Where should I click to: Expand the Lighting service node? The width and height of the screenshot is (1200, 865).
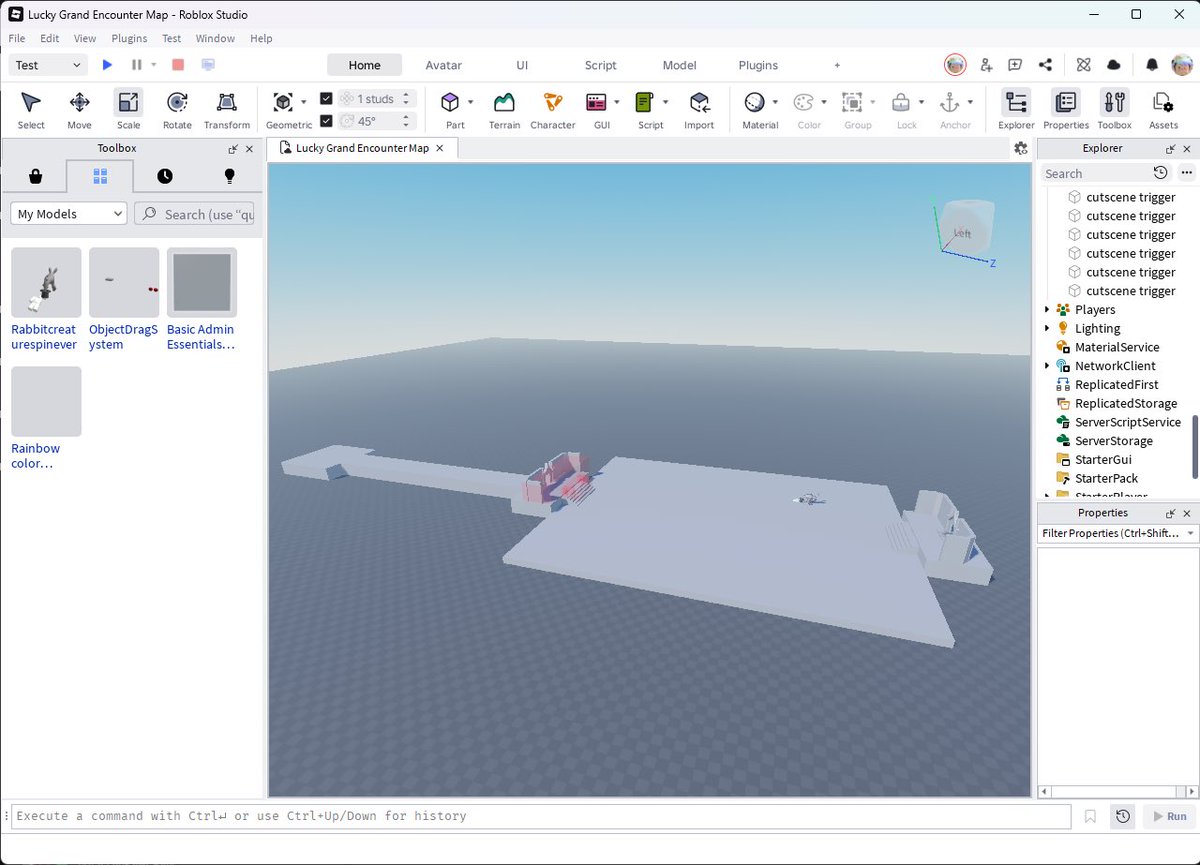tap(1047, 328)
